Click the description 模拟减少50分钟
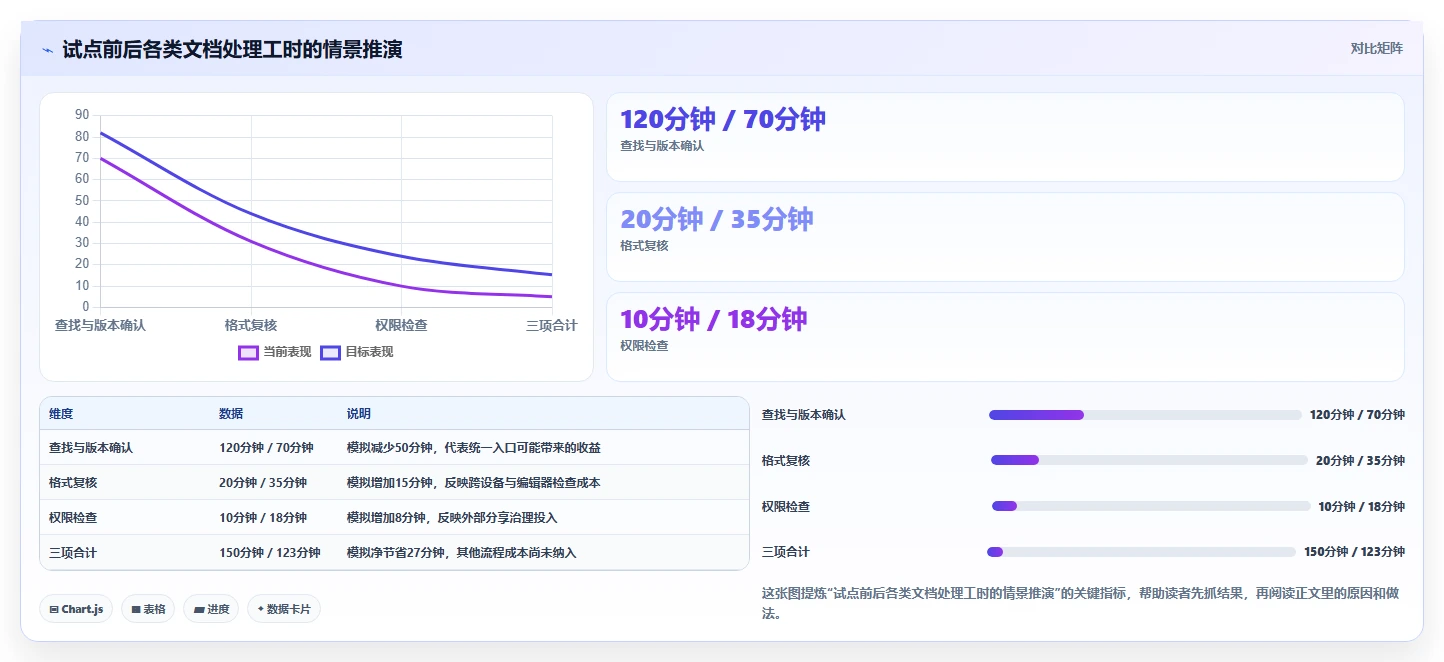Image resolution: width=1444 pixels, height=662 pixels. (474, 448)
